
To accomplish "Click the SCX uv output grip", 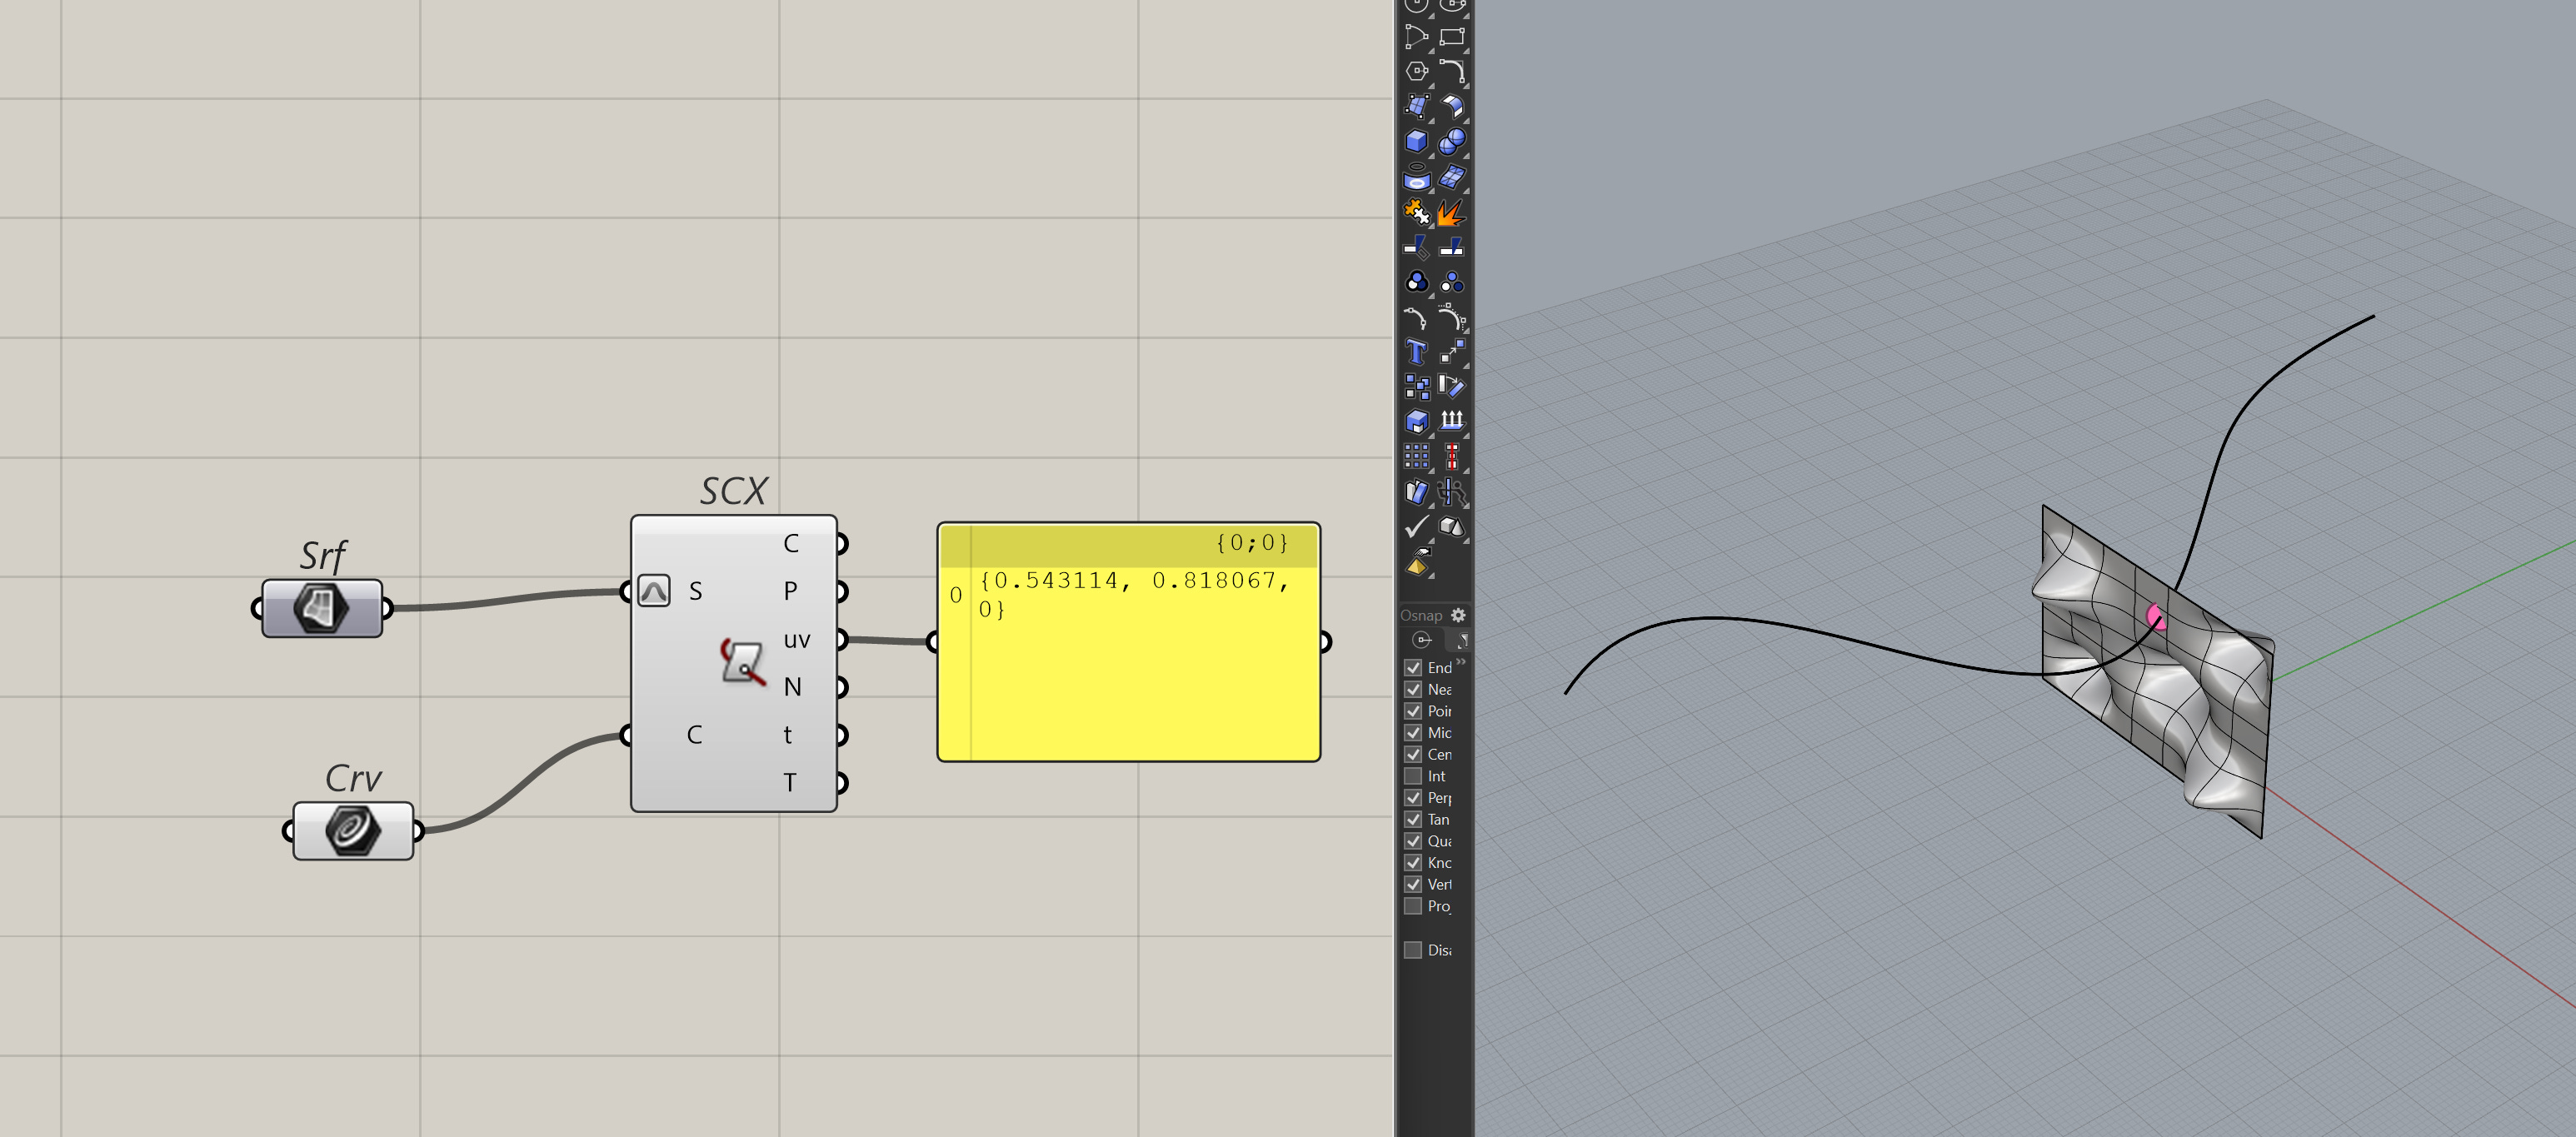I will tap(842, 639).
